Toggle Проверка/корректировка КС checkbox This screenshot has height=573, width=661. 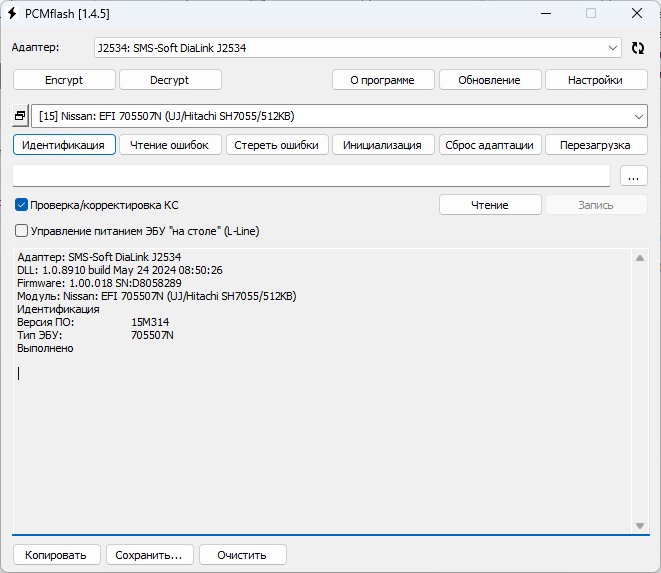(21, 205)
